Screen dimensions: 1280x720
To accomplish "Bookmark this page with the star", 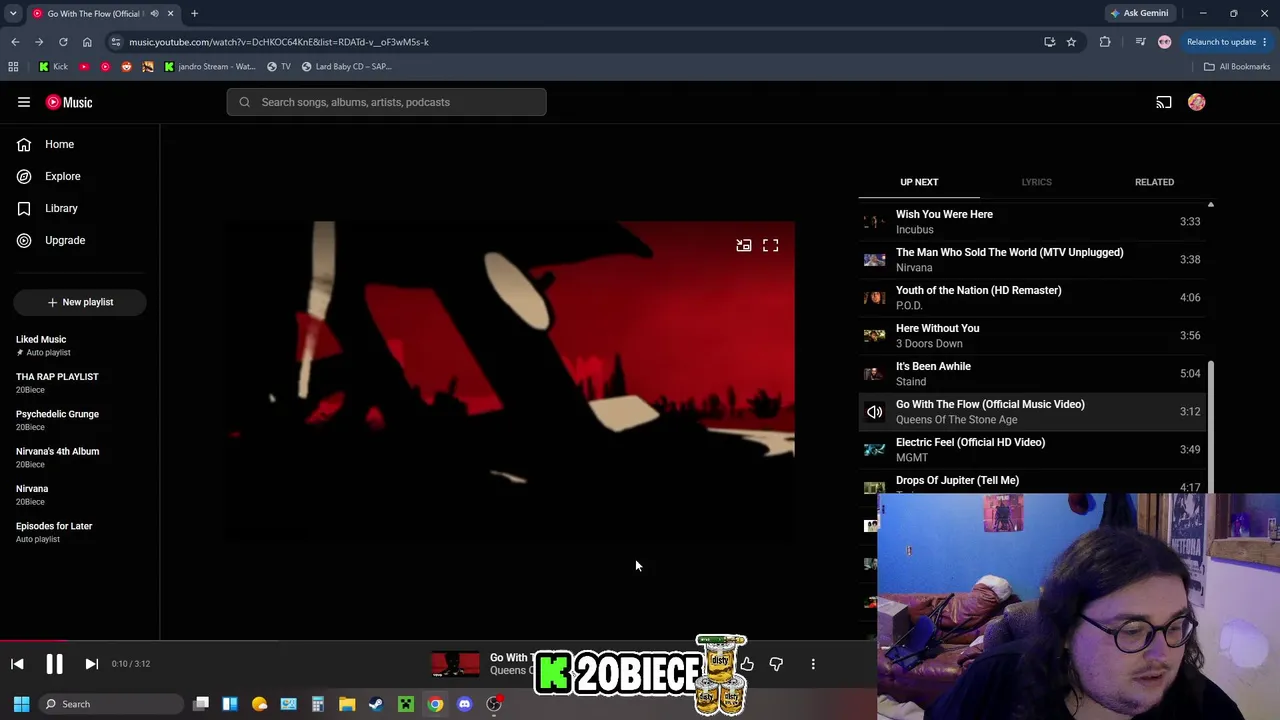I will (x=1071, y=42).
